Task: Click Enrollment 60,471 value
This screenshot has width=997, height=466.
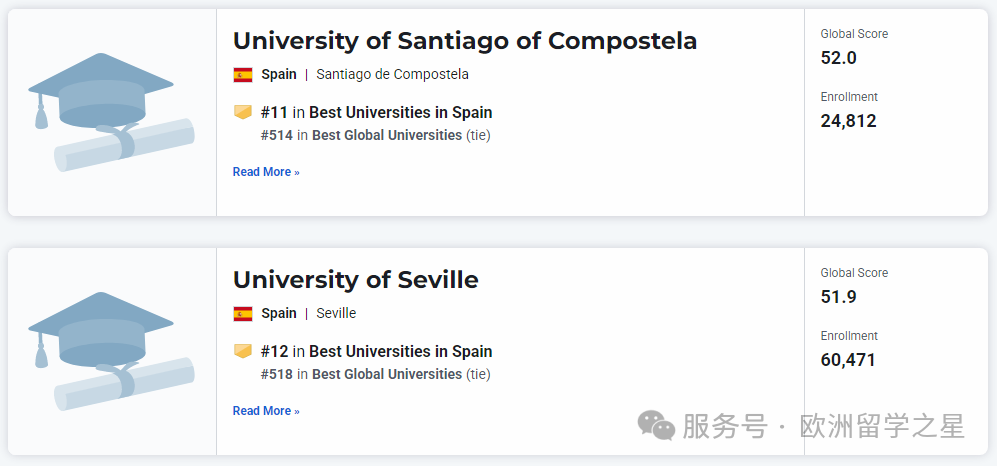Action: (x=848, y=360)
